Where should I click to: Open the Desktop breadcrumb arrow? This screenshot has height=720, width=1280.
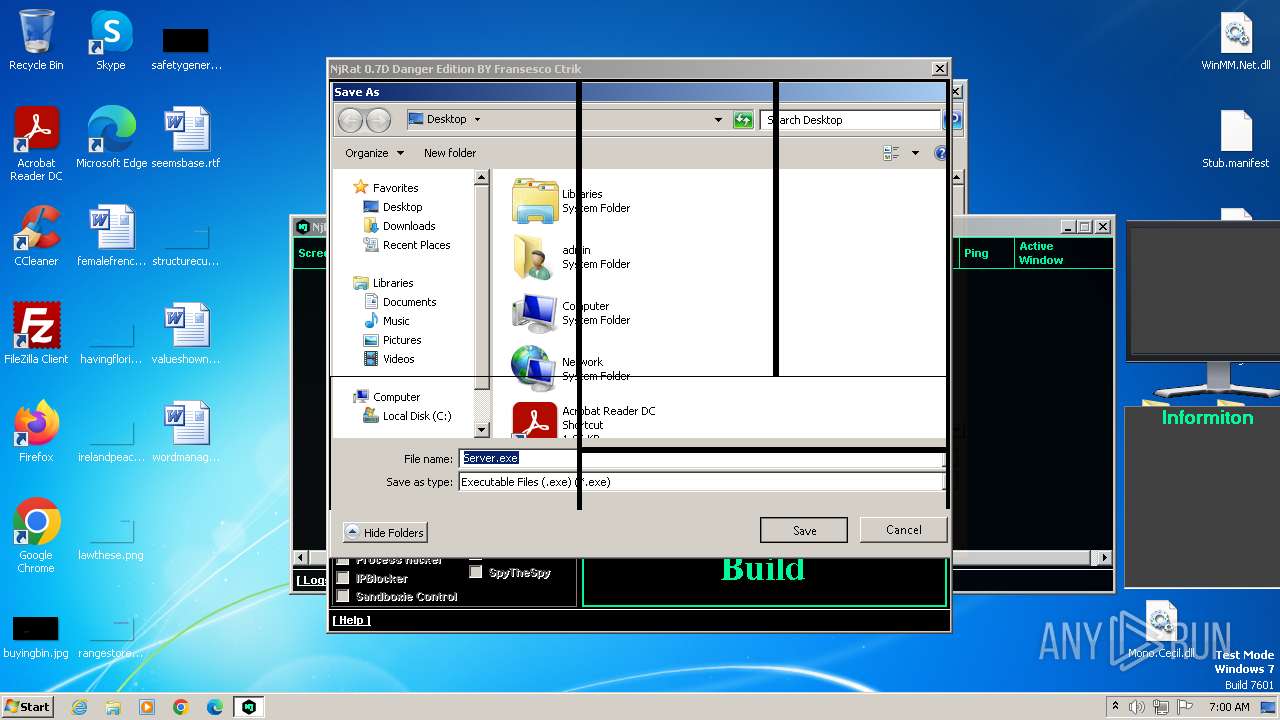(x=477, y=119)
